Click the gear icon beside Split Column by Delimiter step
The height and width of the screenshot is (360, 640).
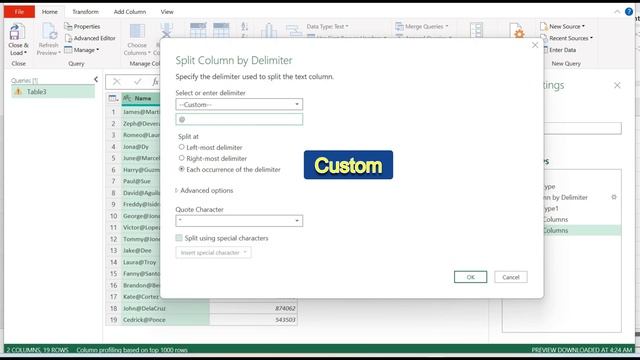pos(613,197)
